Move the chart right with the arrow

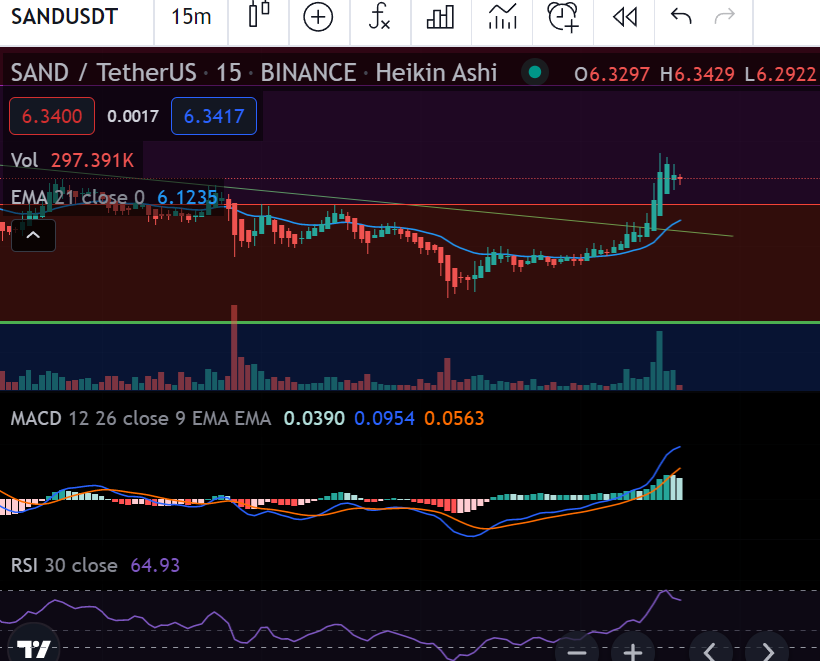(x=768, y=652)
